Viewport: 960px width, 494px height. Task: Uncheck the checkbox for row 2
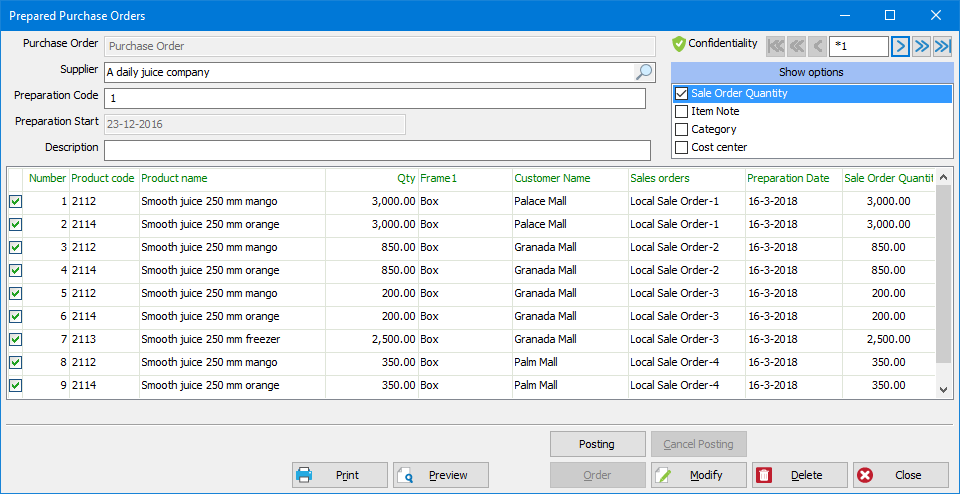[15, 225]
